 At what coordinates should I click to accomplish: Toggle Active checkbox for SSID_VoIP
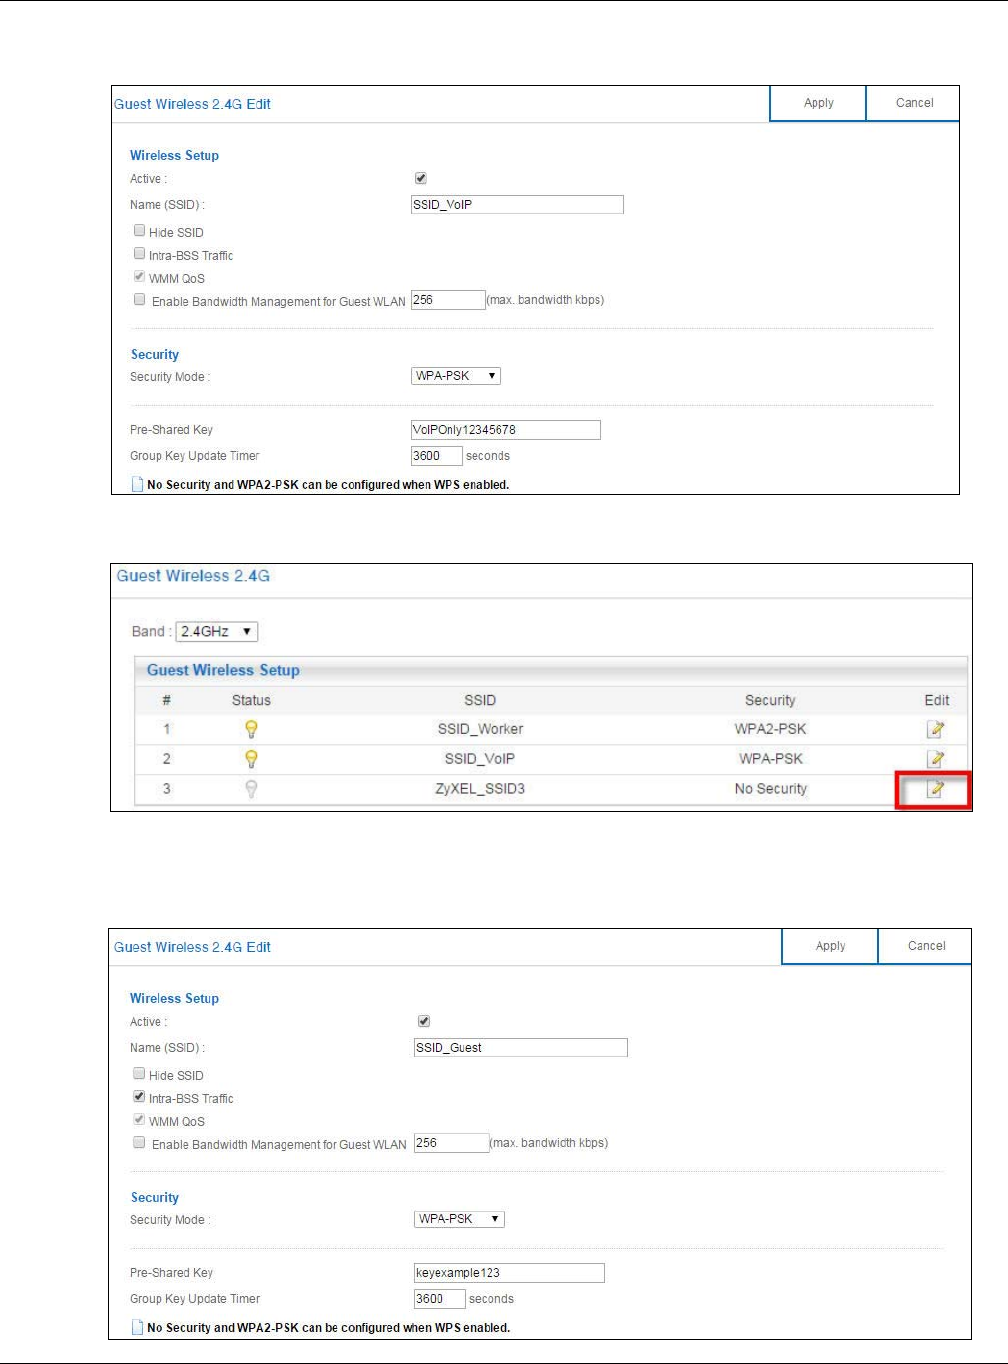(x=421, y=178)
